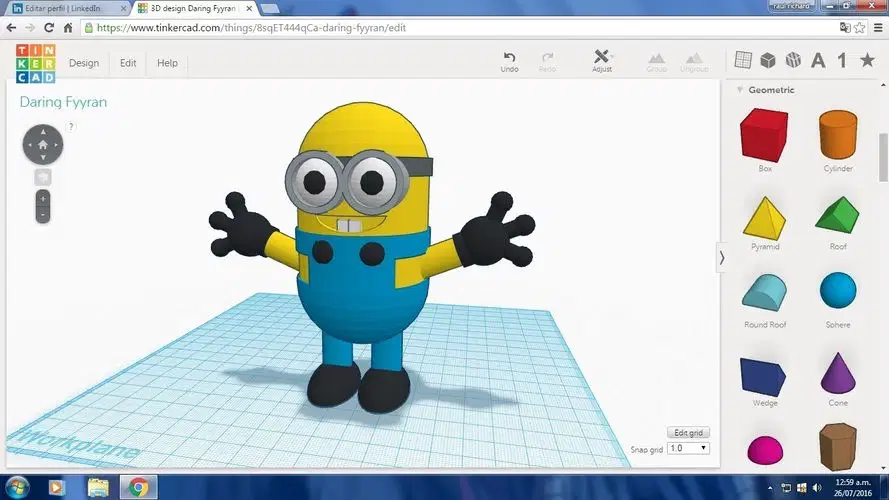Viewport: 889px width, 500px height.
Task: Click the Daring Fyyran design title
Action: point(63,102)
